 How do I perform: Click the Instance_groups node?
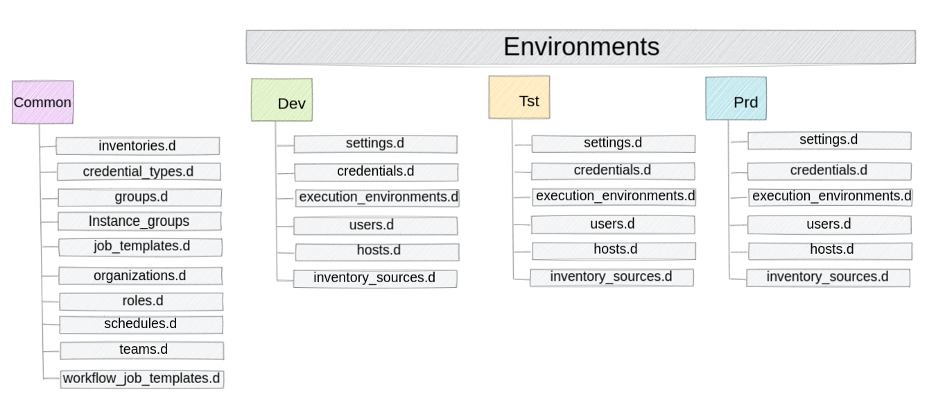139,221
